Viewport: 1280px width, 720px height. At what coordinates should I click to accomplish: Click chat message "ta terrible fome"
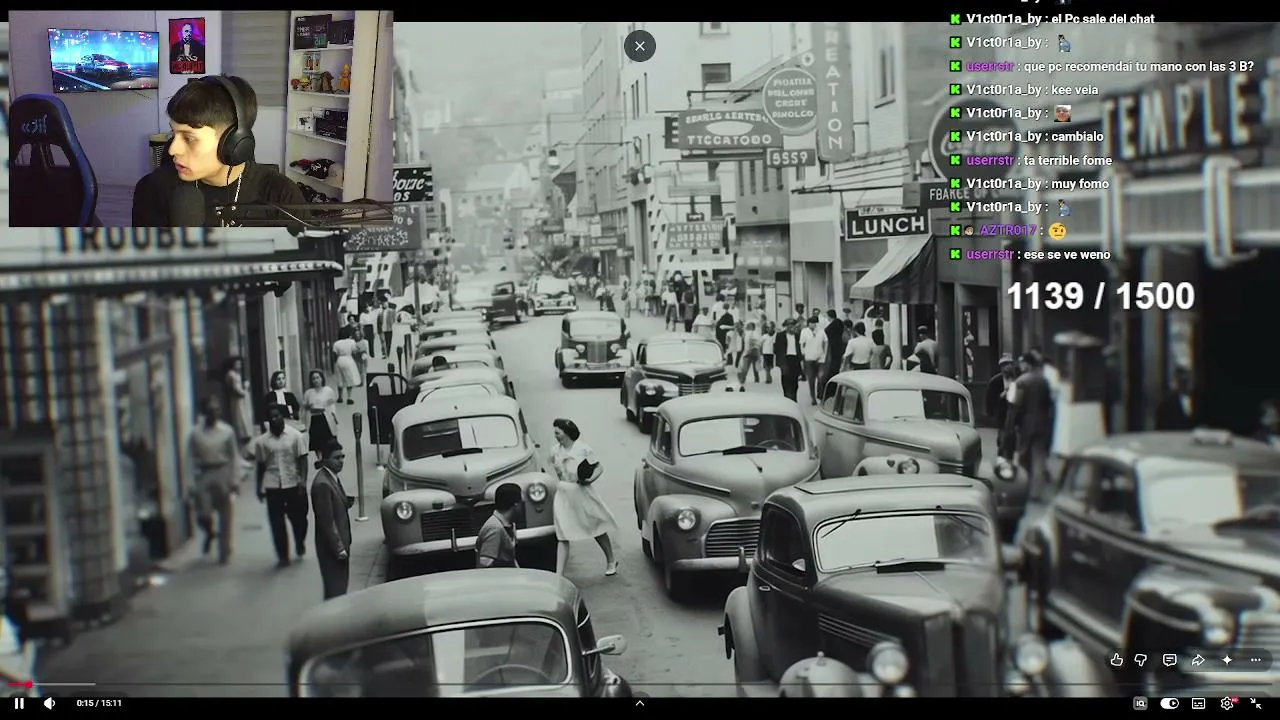(1068, 160)
